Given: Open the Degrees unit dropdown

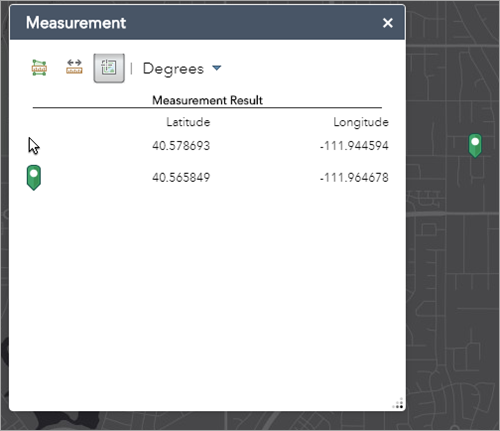Looking at the screenshot, I should click(x=182, y=69).
